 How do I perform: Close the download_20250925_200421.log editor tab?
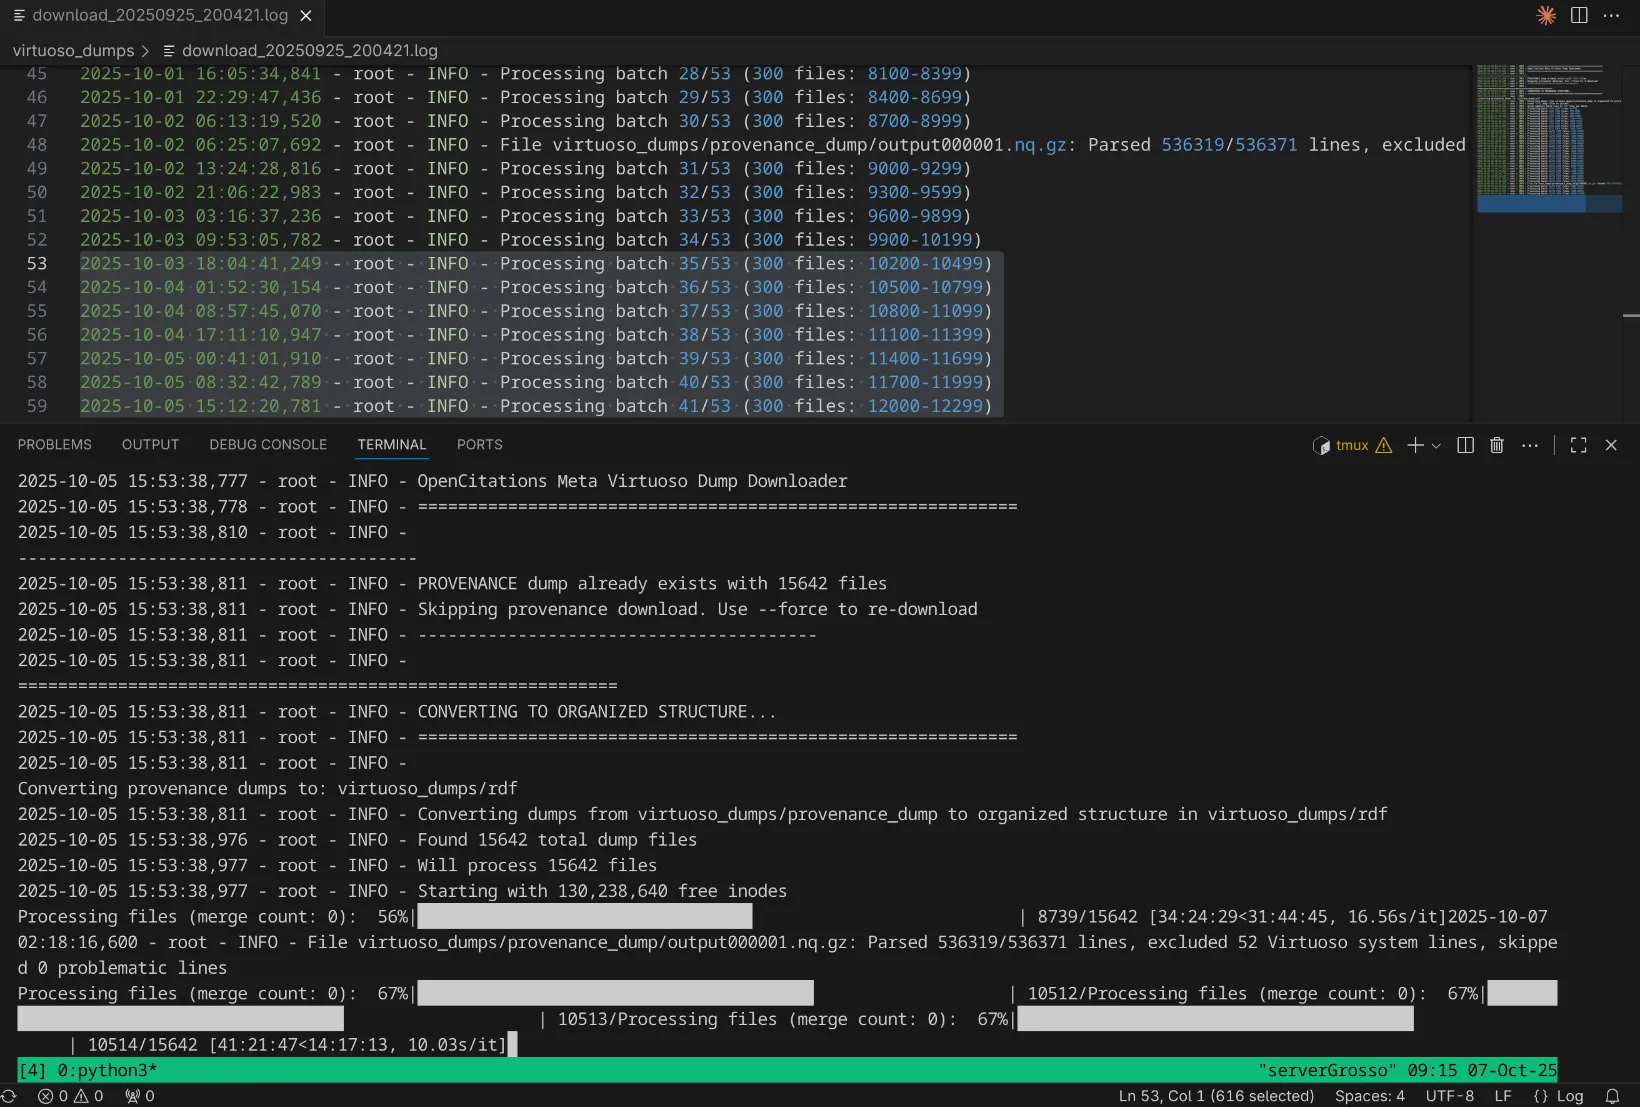tap(306, 15)
